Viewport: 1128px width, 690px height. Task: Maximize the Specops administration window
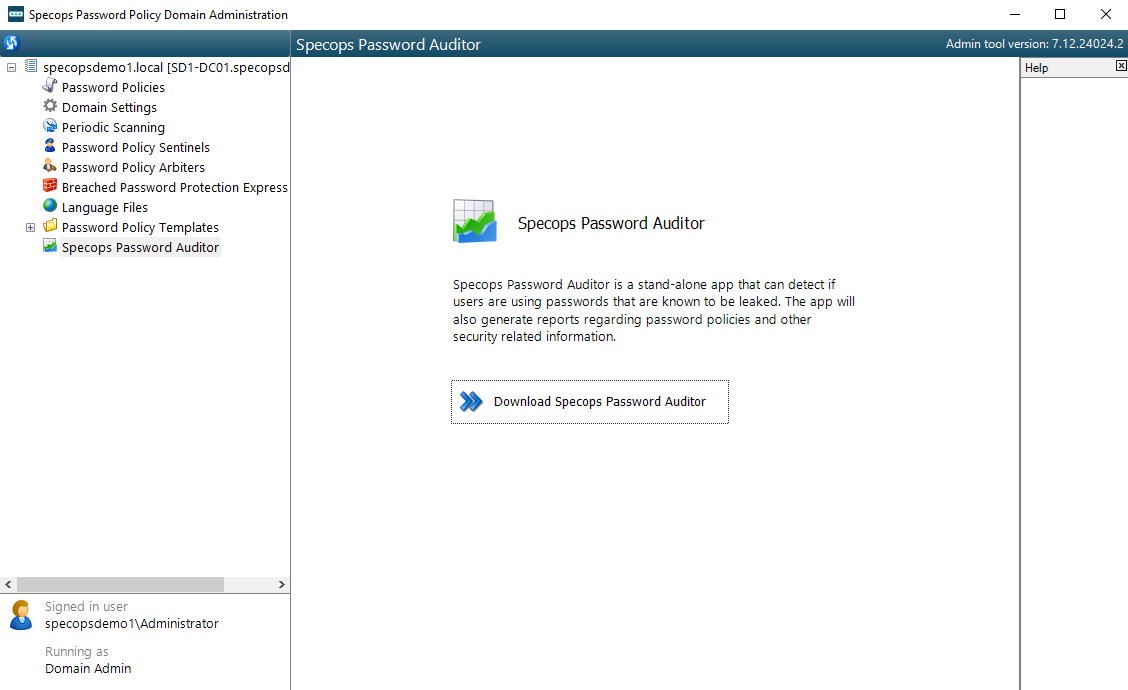pyautogui.click(x=1060, y=14)
